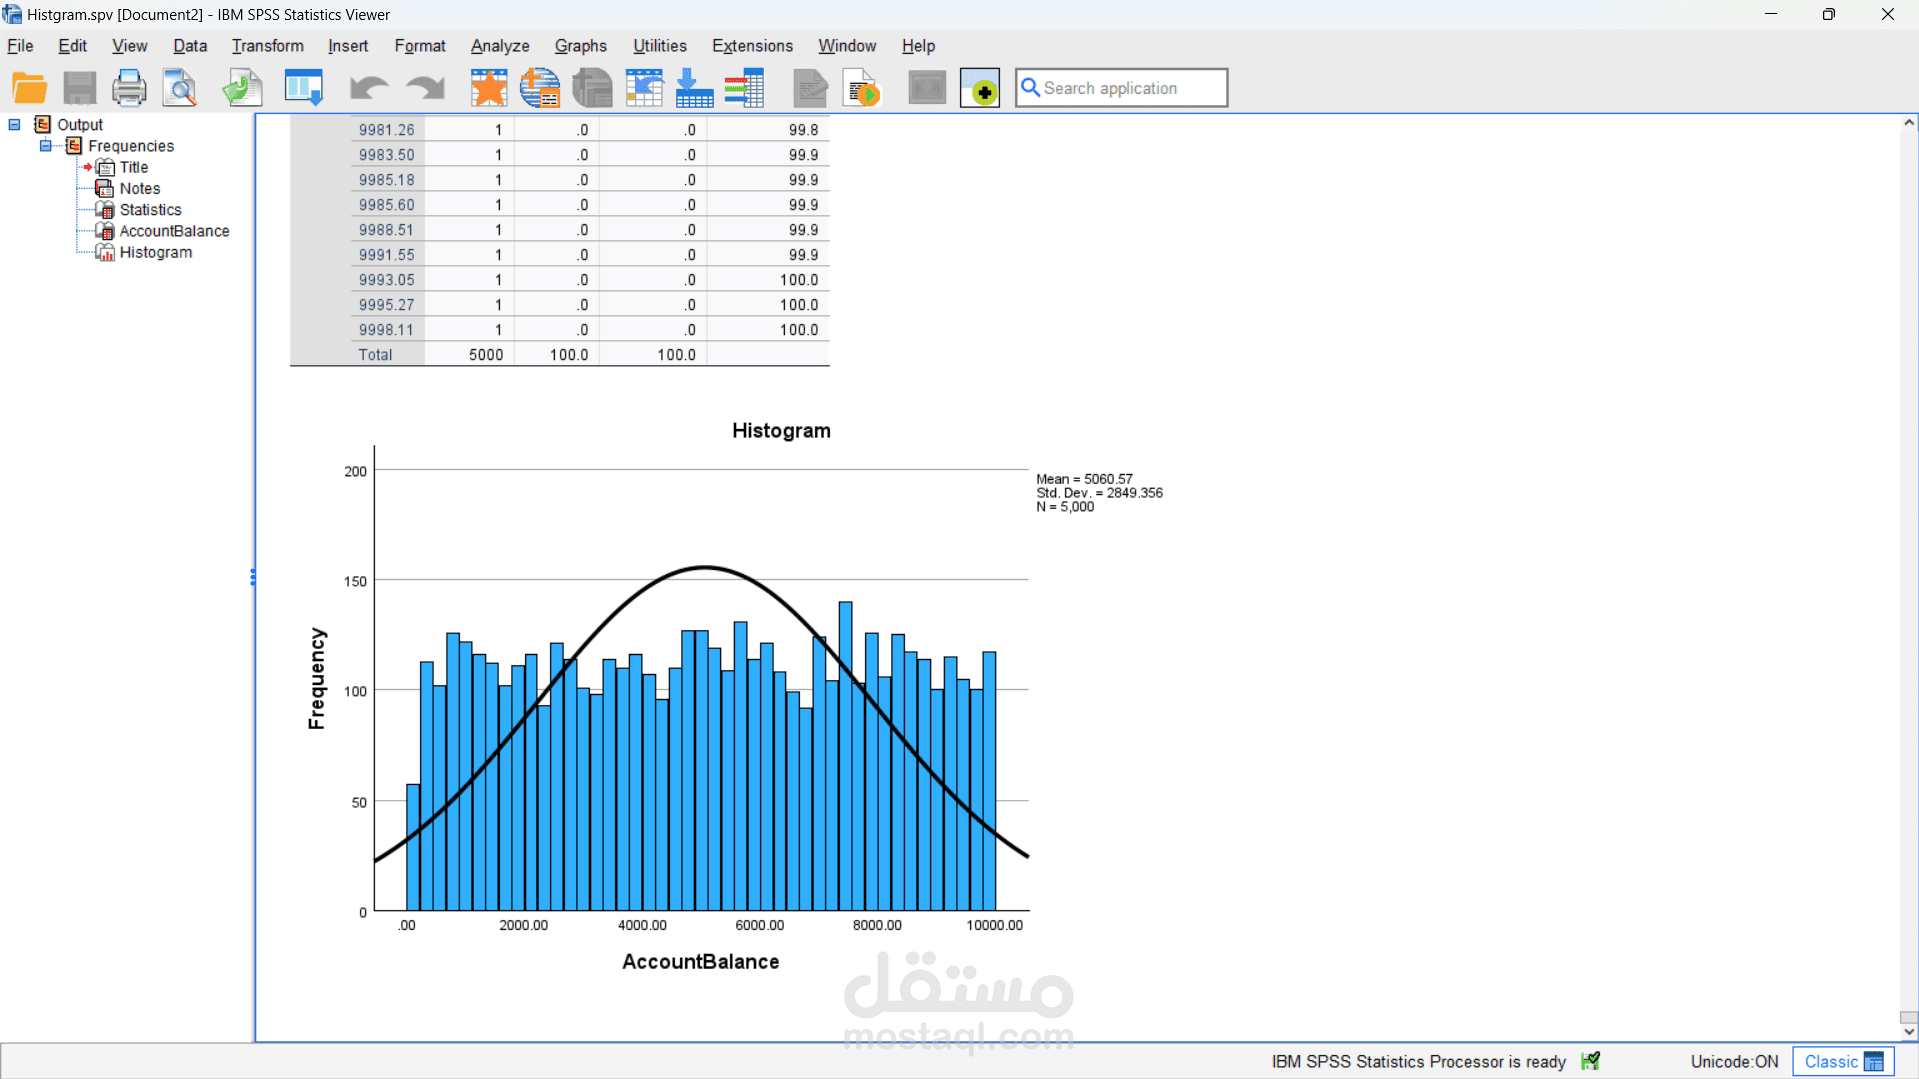The width and height of the screenshot is (1919, 1079).
Task: Click the greyed designate window icon
Action: tap(927, 88)
